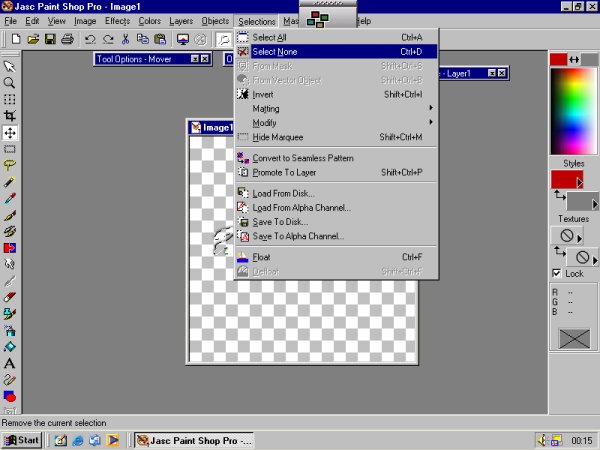Click the Jasc Paint Shop Pro taskbar button
Screen dimensions: 600x450
tap(195, 439)
